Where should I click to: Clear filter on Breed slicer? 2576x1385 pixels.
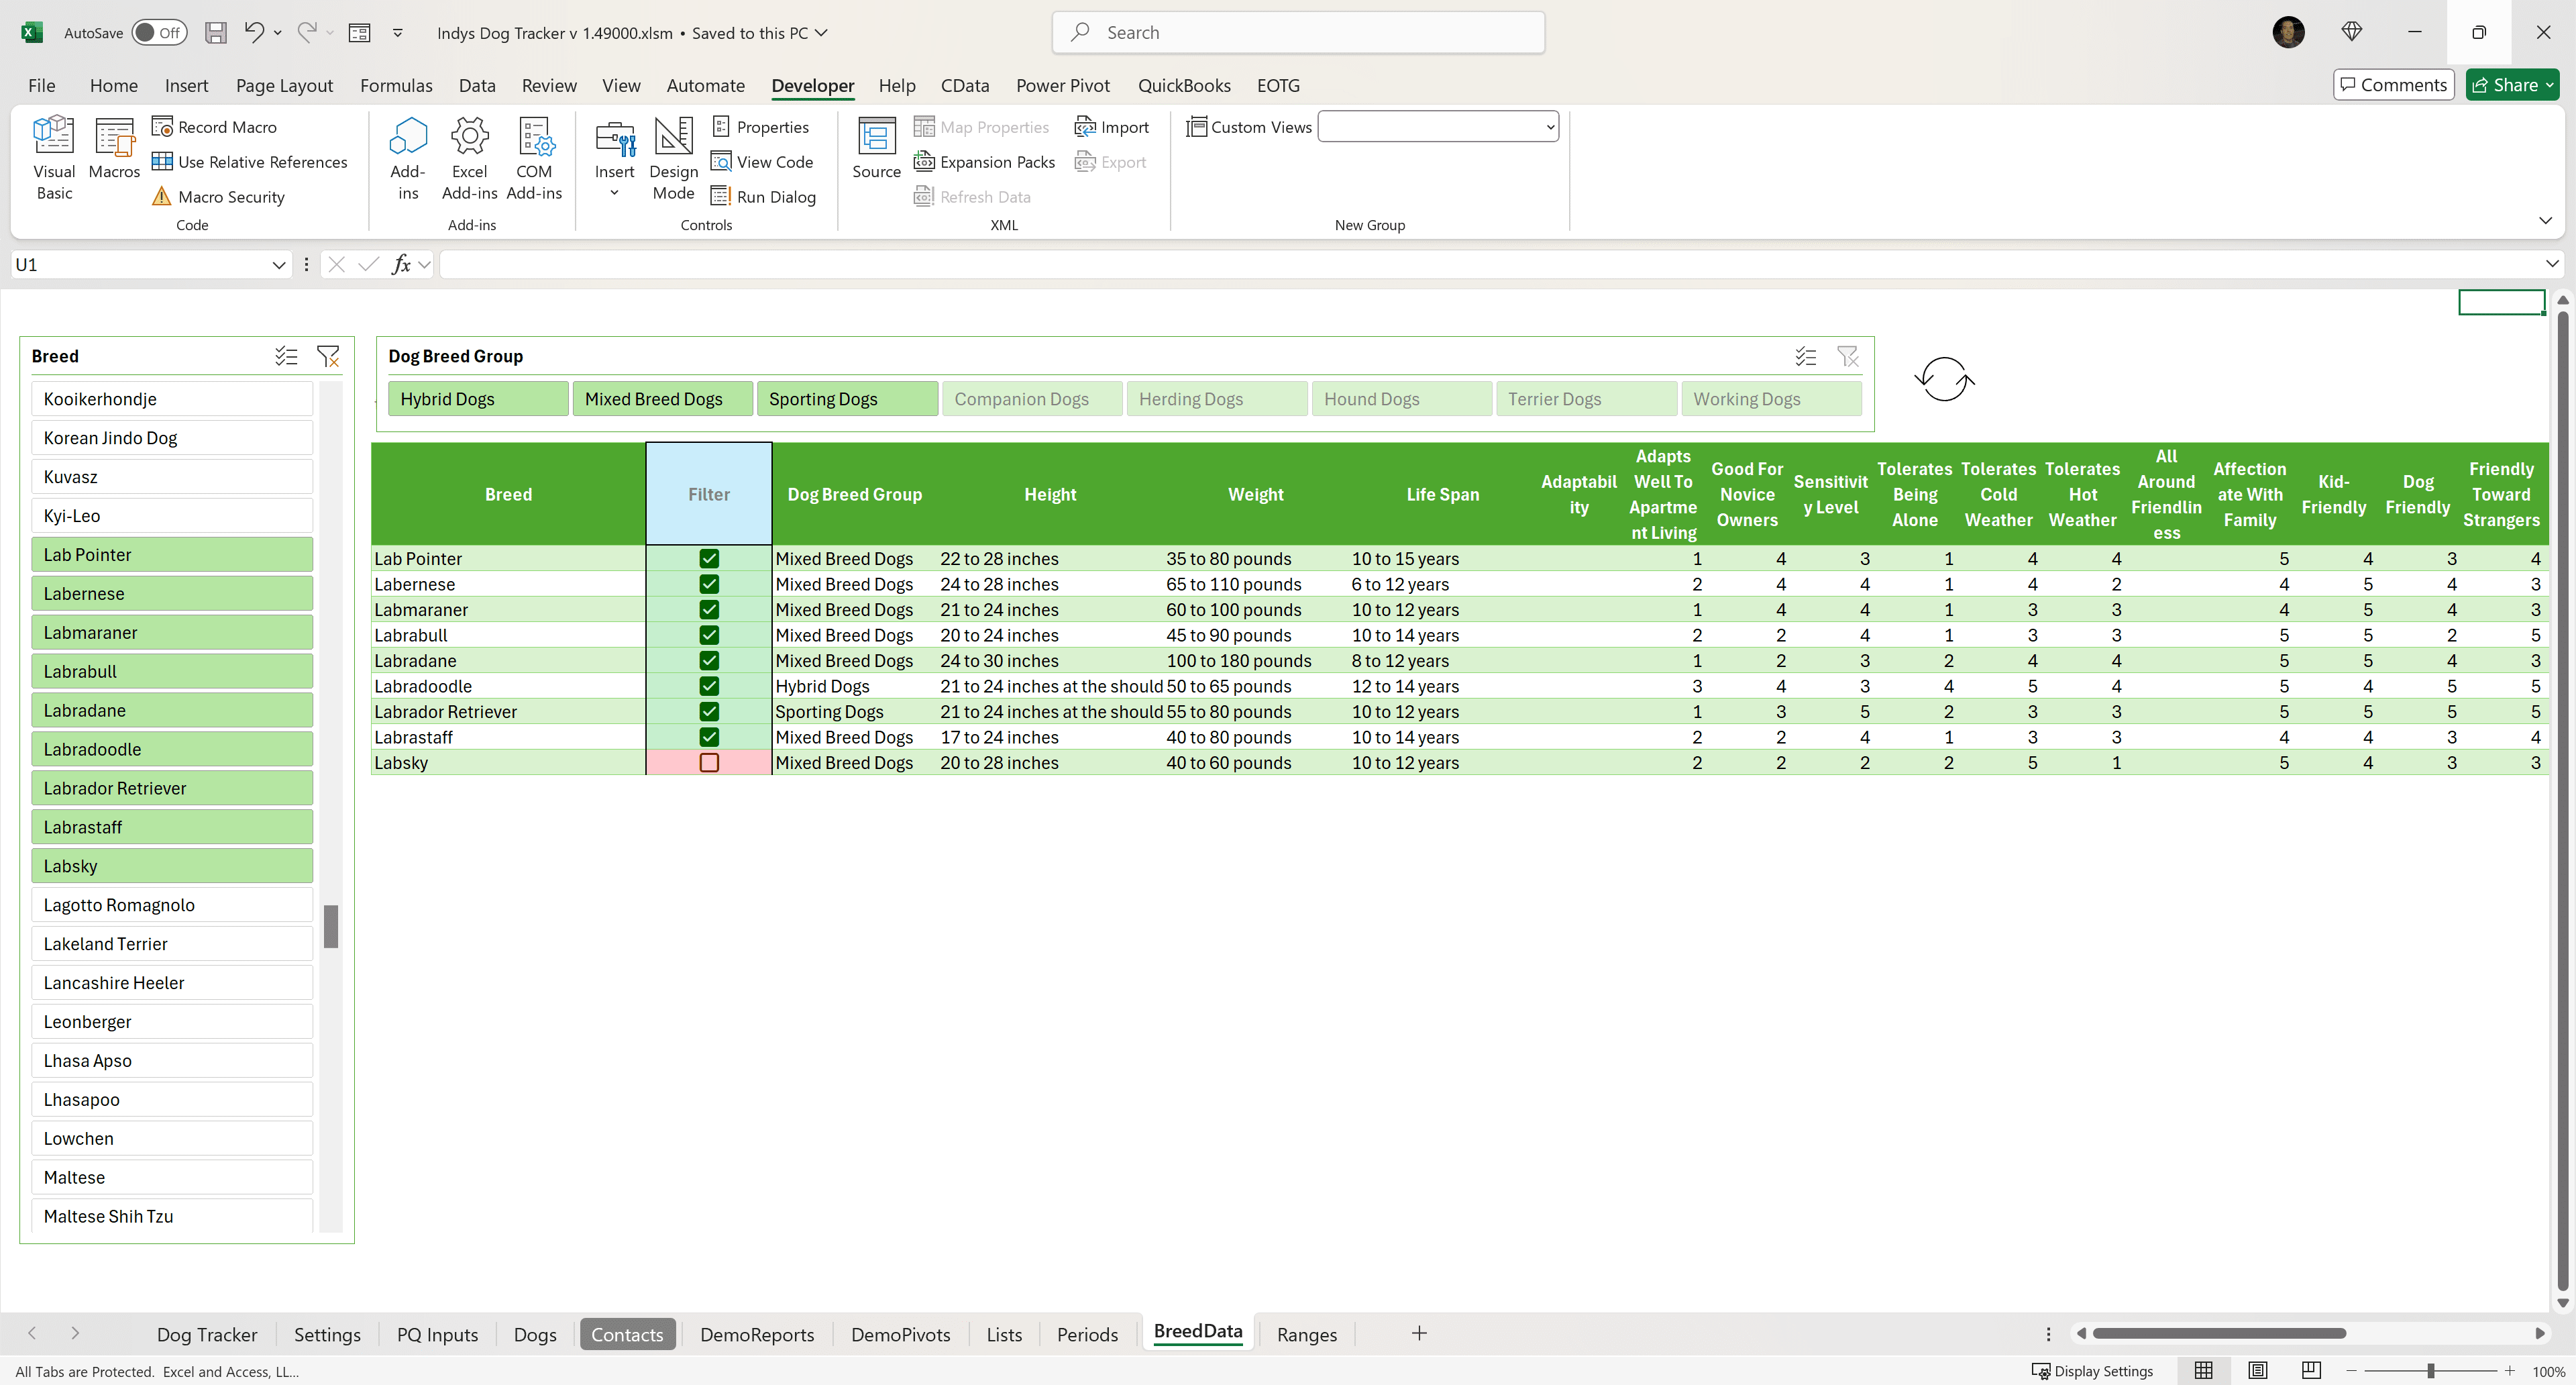[x=328, y=356]
